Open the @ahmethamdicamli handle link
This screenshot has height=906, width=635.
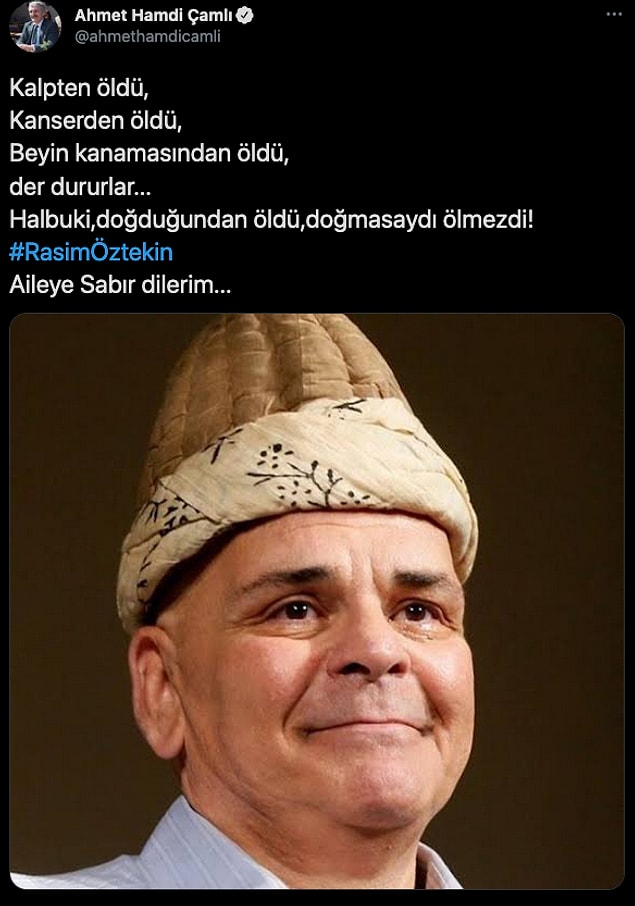click(147, 36)
